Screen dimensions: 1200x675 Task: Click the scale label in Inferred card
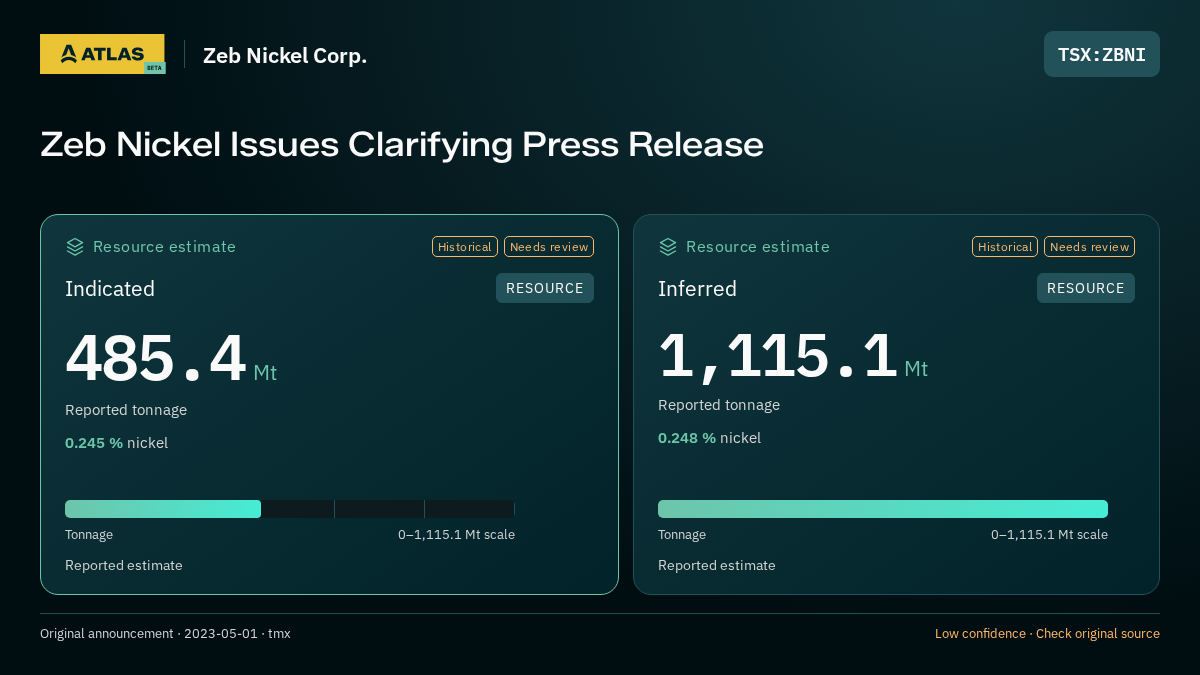(1049, 535)
